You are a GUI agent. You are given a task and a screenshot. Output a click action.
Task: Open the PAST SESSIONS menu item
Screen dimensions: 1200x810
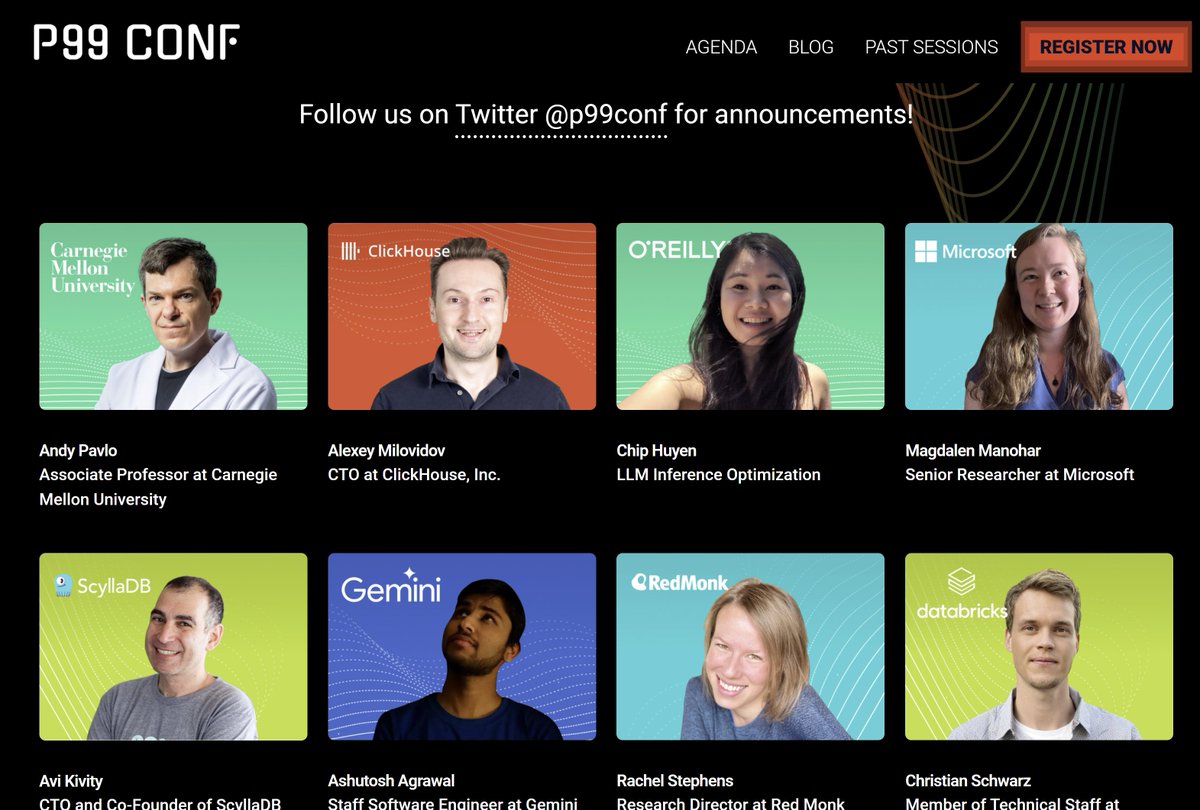coord(931,47)
